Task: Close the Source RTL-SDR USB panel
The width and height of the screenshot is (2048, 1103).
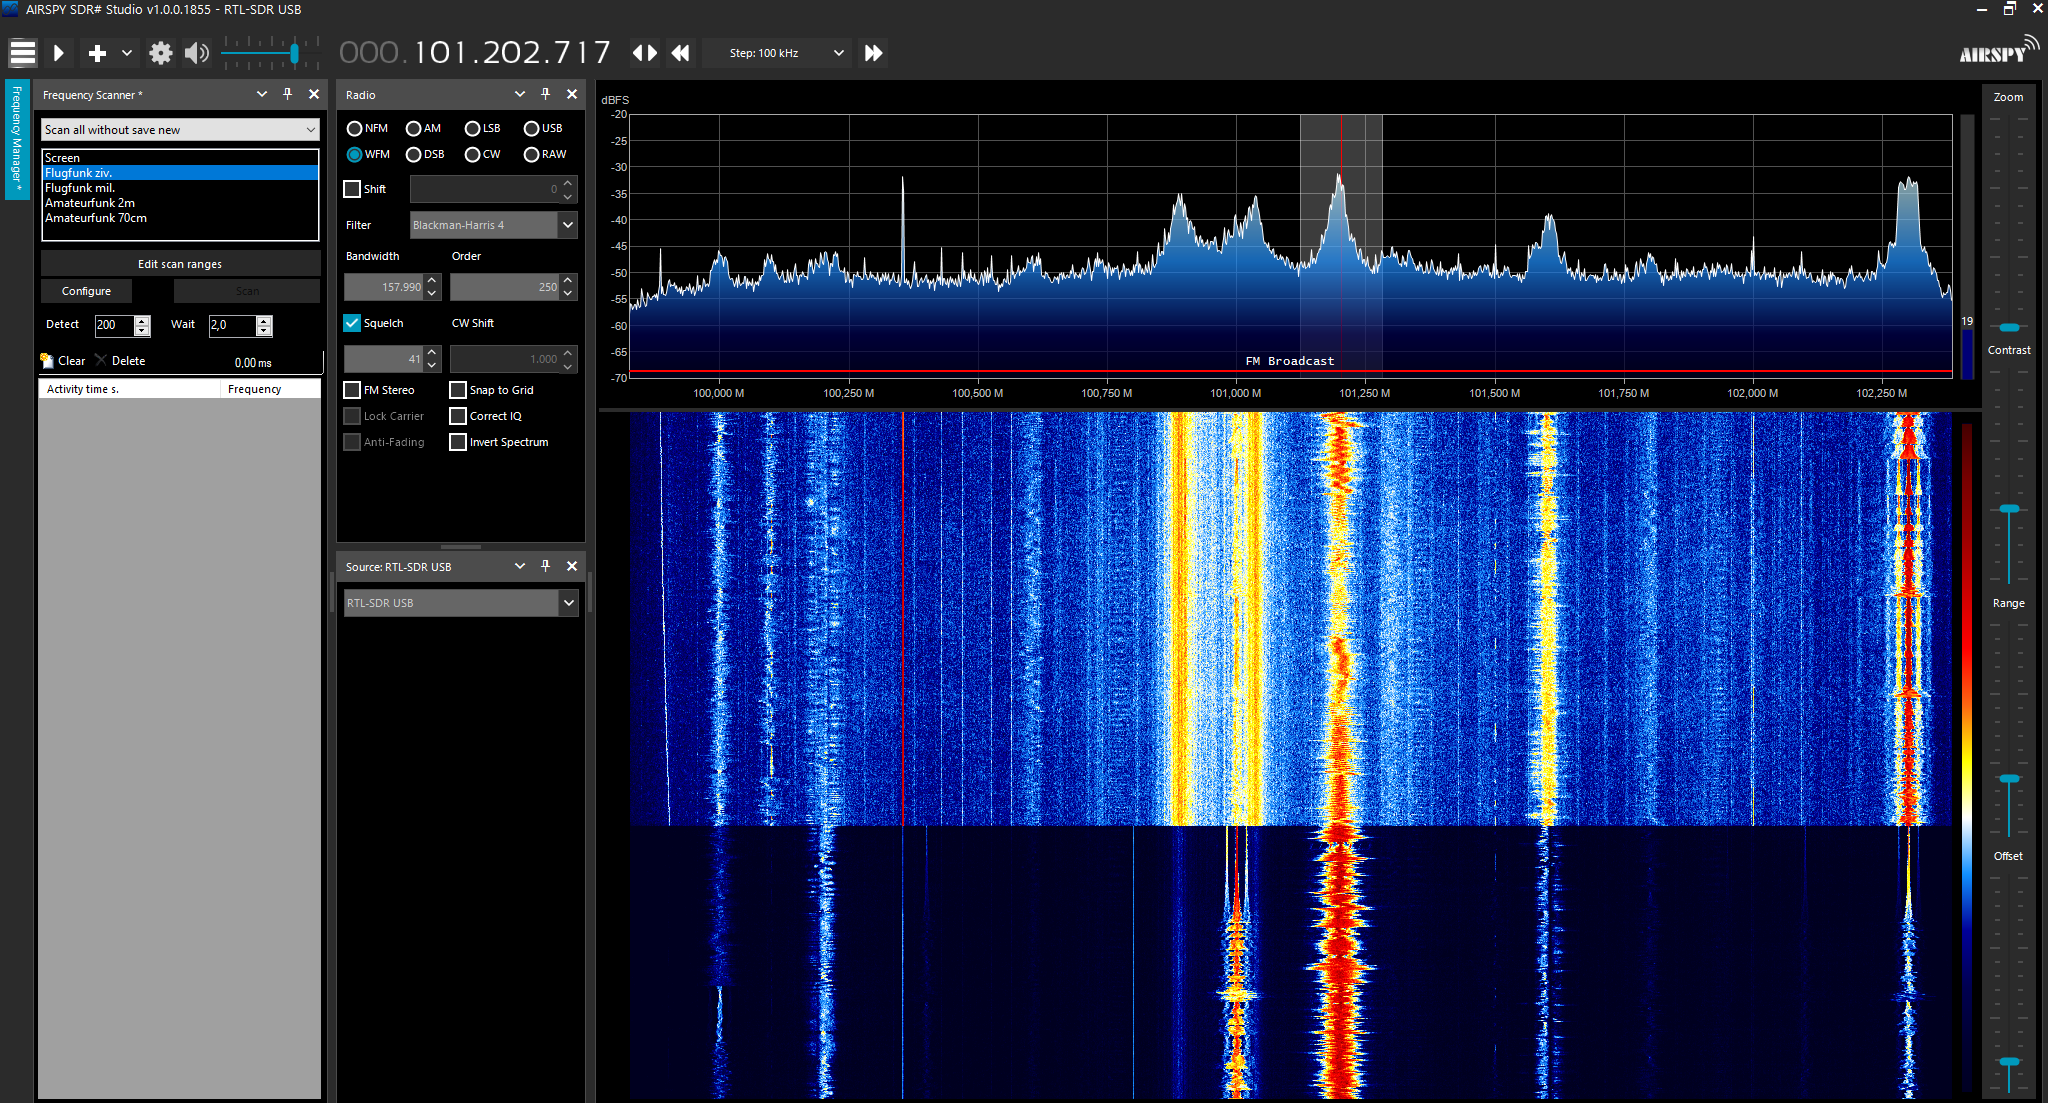Action: point(572,566)
